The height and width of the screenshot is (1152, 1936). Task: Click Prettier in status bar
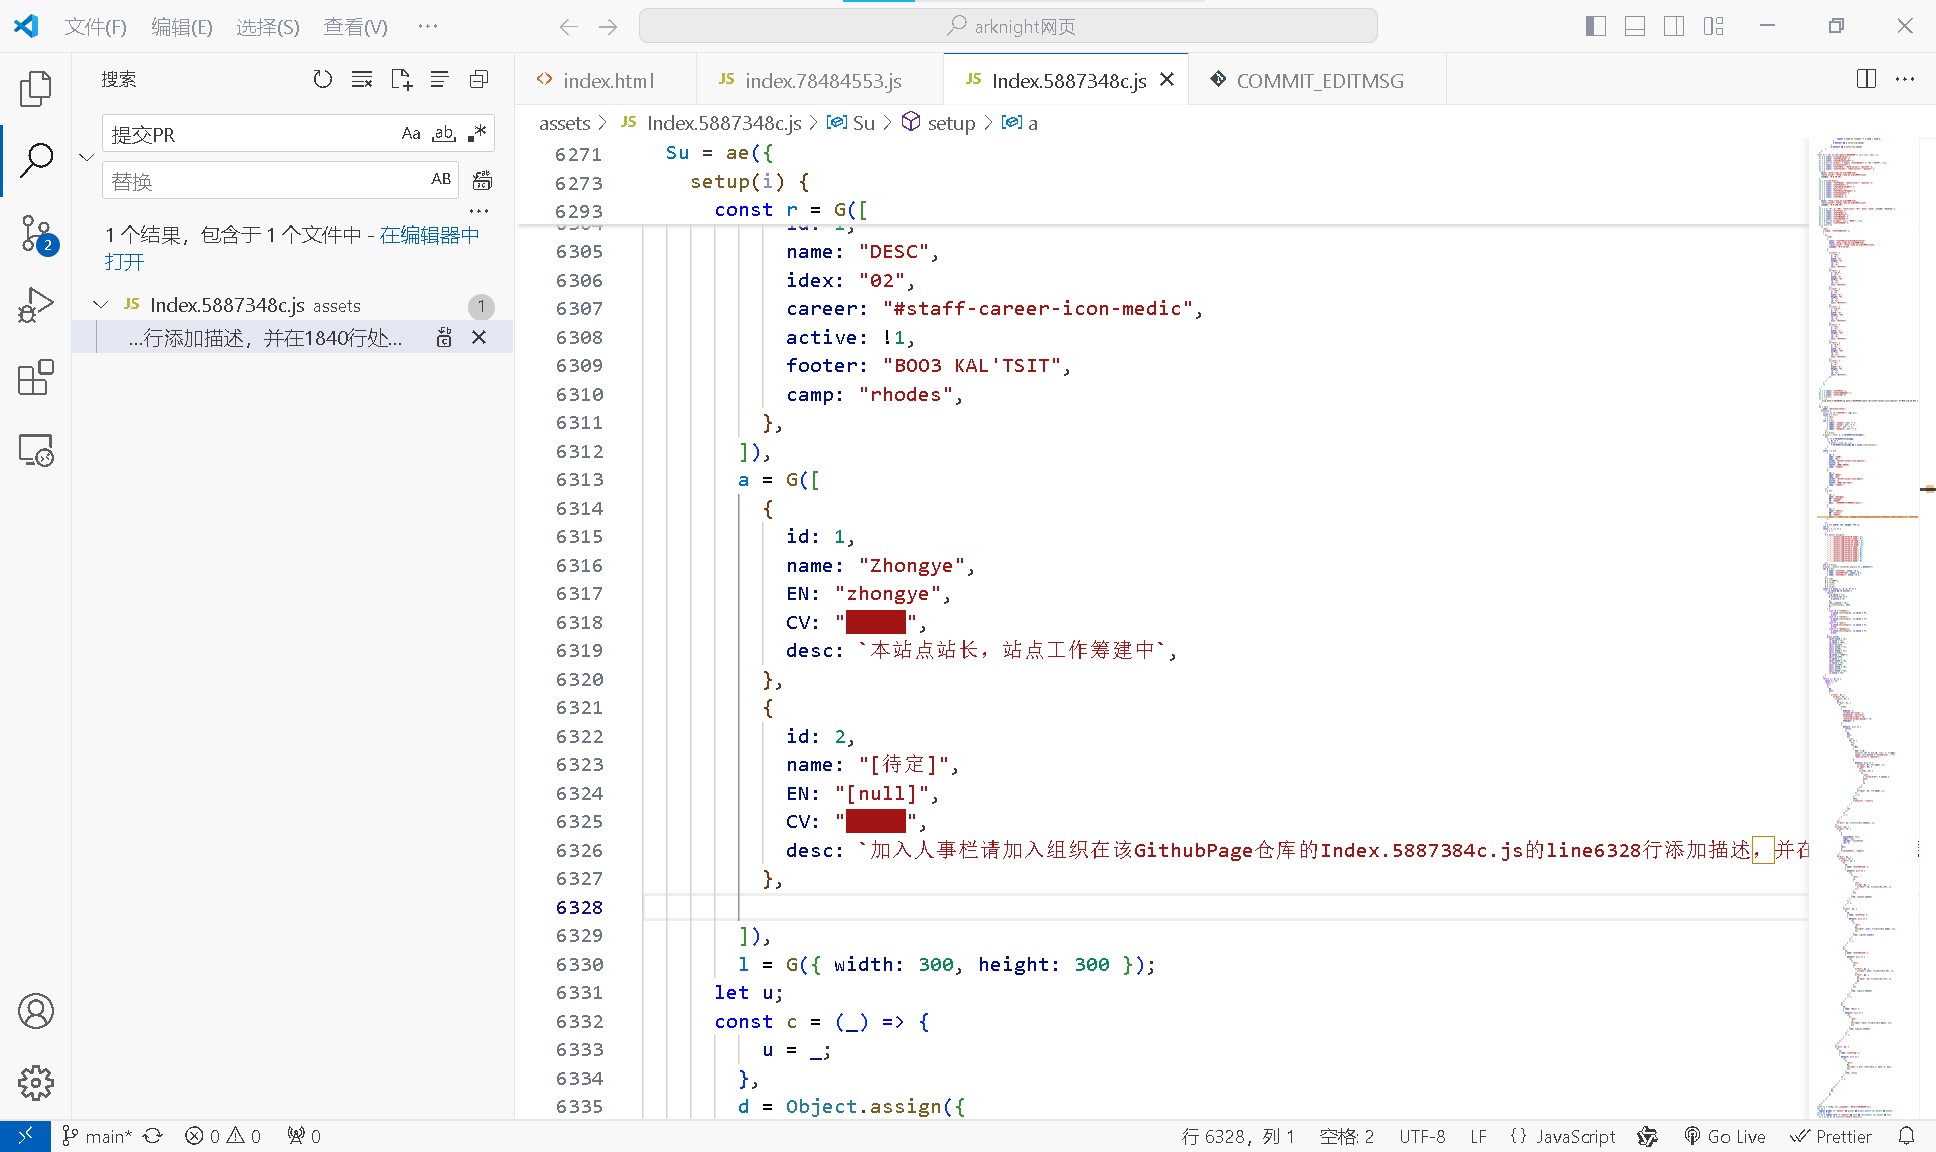click(1831, 1136)
